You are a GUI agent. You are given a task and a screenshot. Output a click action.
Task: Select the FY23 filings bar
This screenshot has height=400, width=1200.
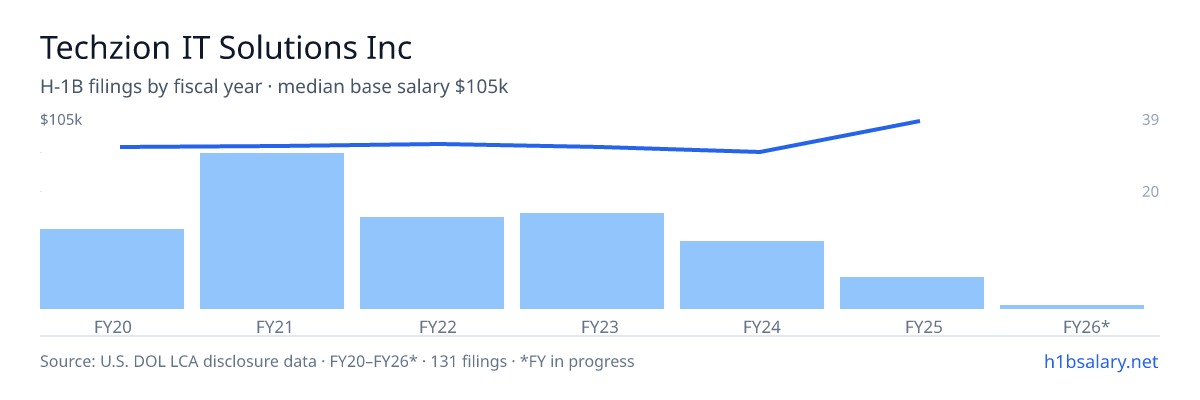(x=592, y=261)
